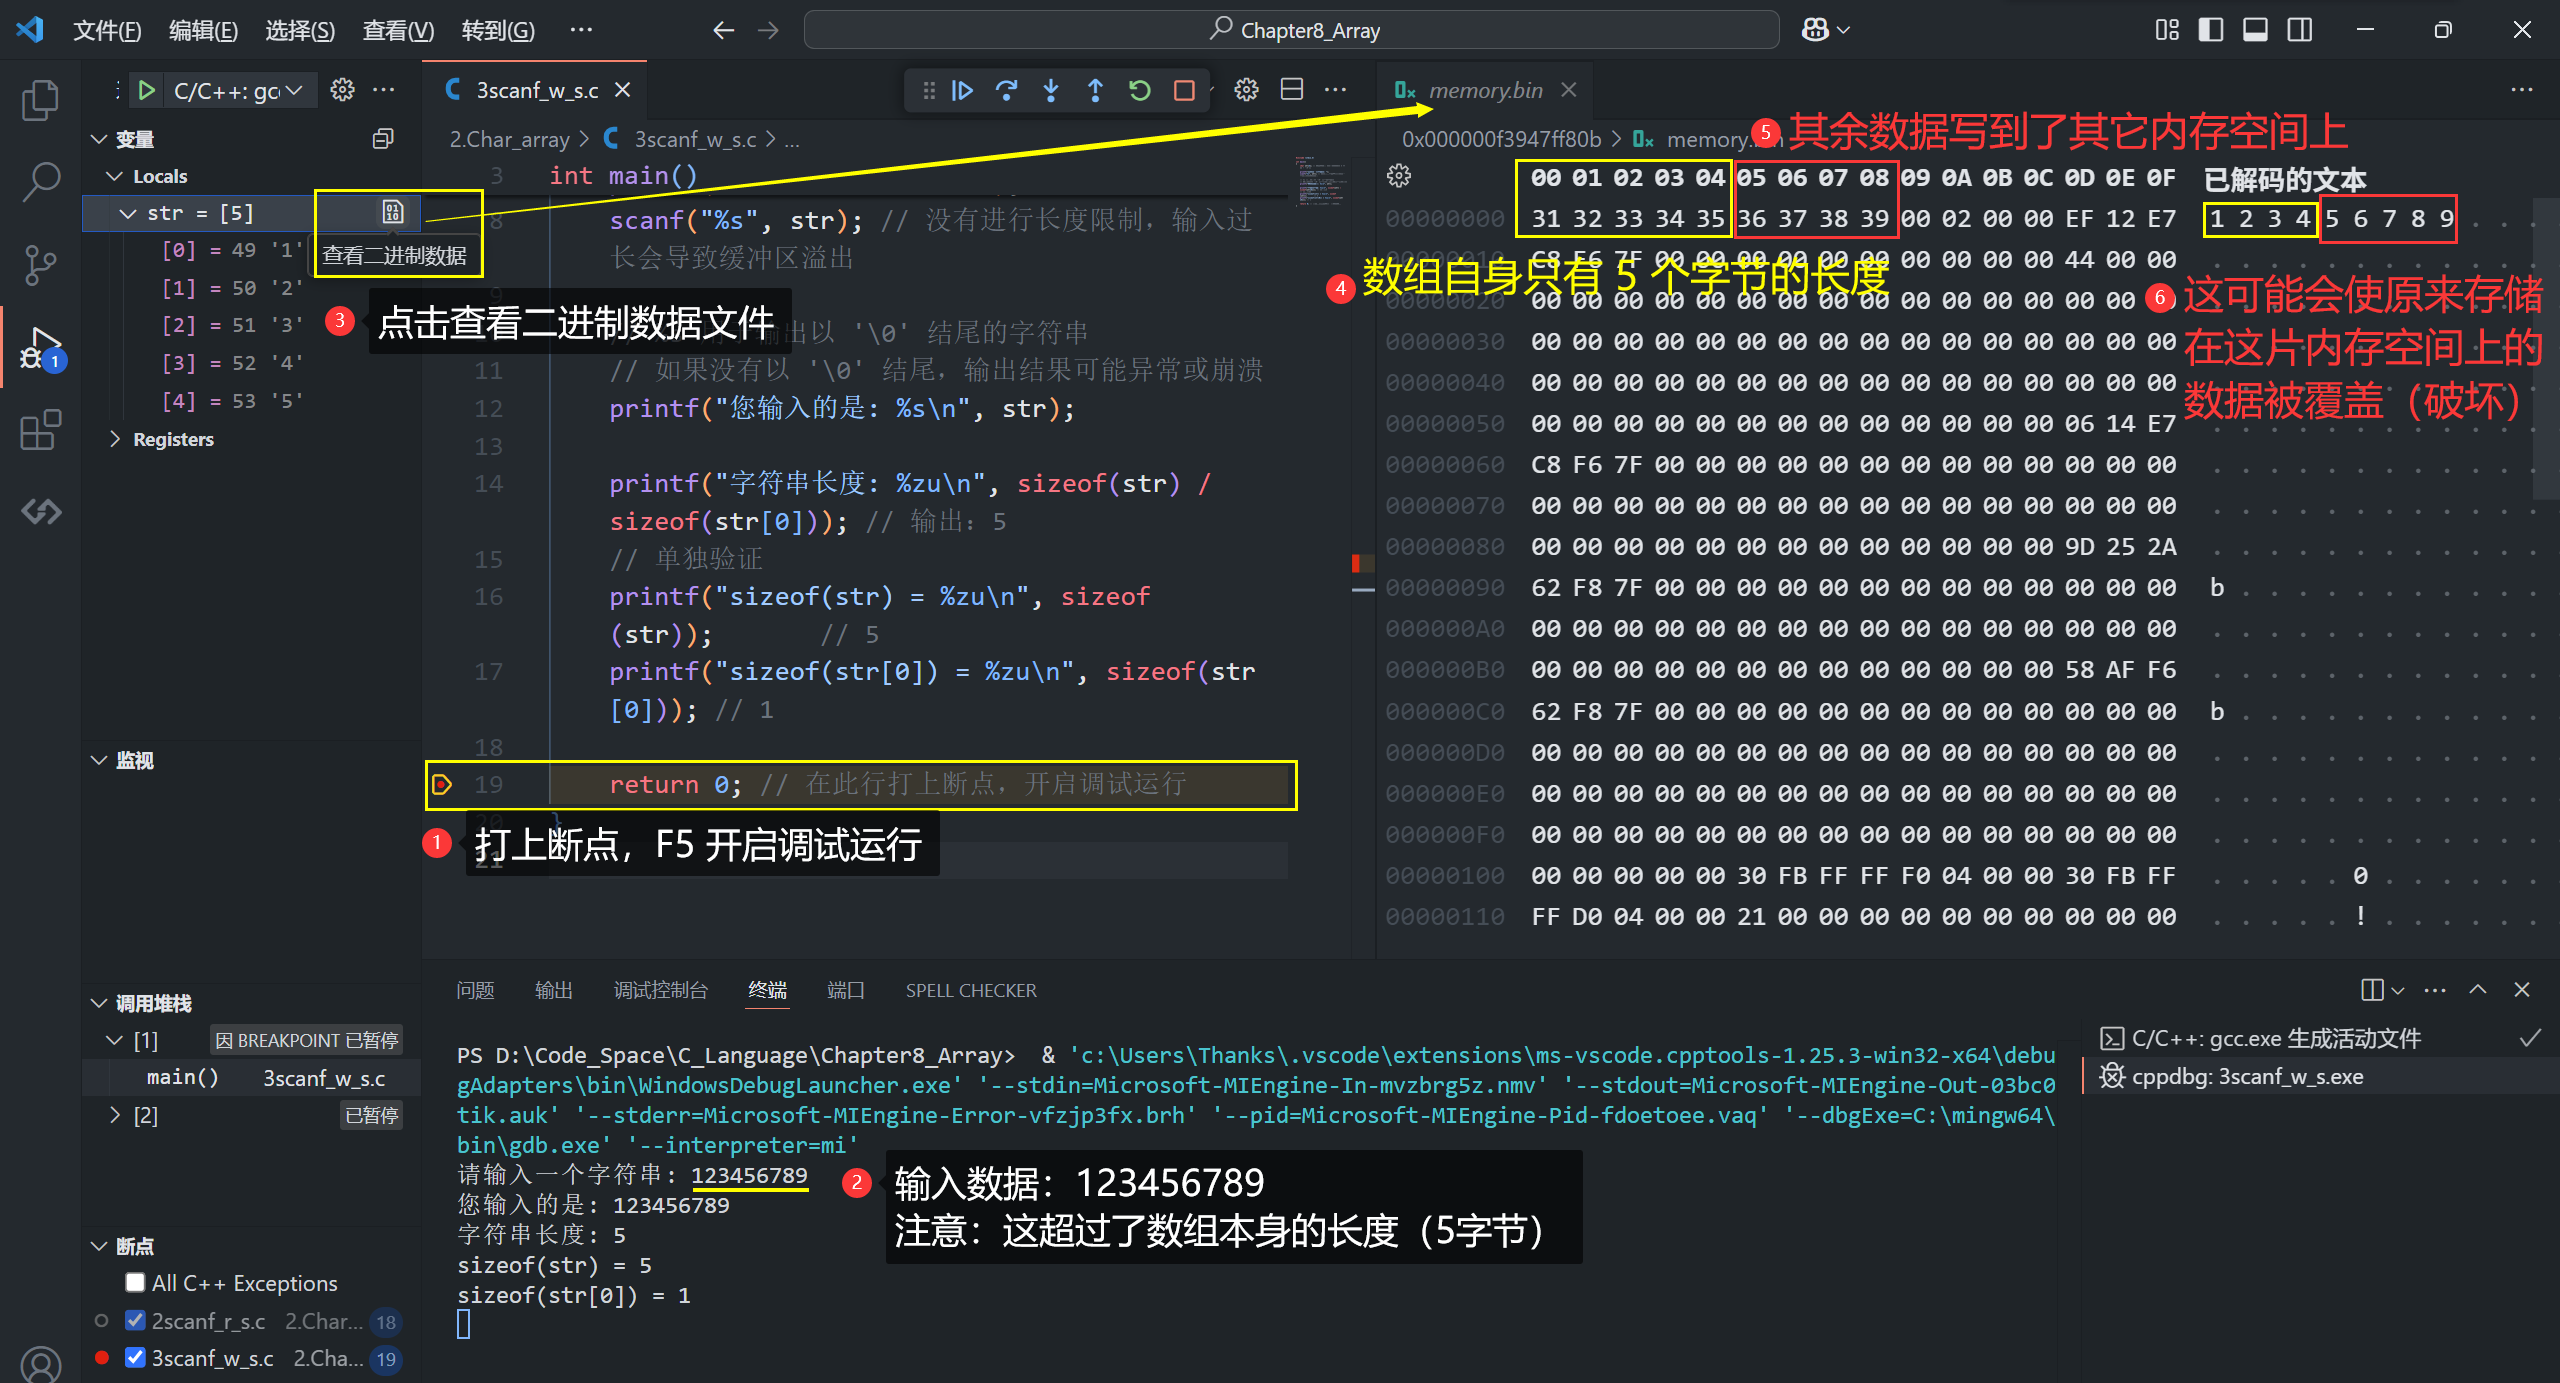The image size is (2560, 1383).
Task: Click the debug Step Into icon
Action: [x=1050, y=91]
